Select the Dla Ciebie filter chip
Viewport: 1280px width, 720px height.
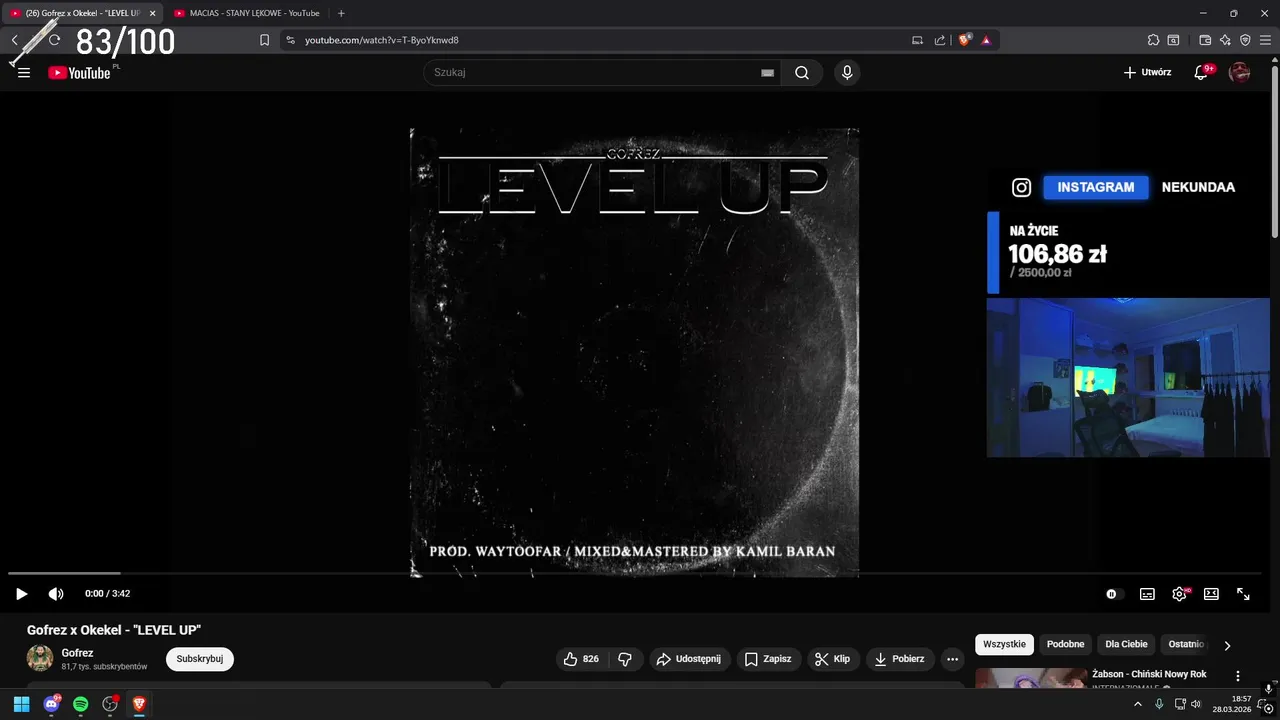(1126, 644)
